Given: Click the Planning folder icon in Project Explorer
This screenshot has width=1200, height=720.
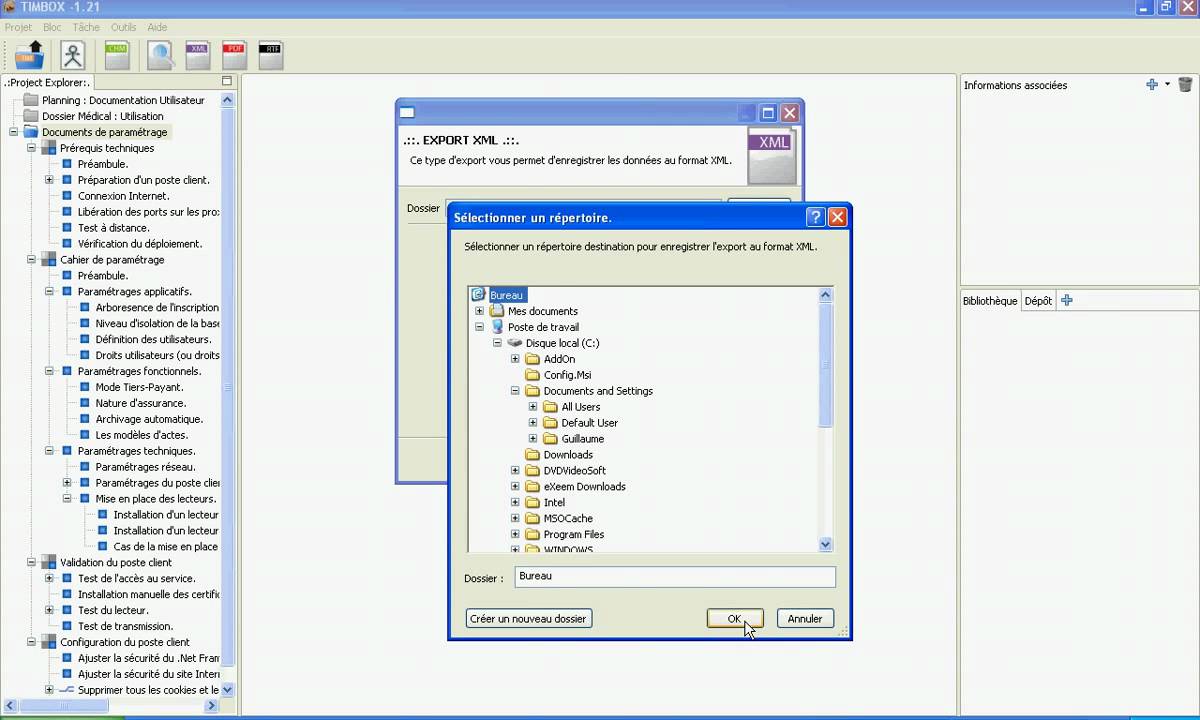Looking at the screenshot, I should 31,100.
